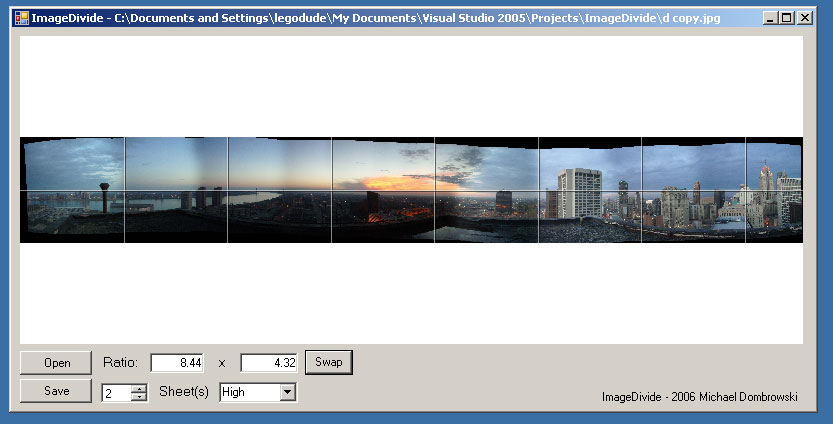
Task: Edit the 8.44 ratio width field
Action: click(177, 363)
